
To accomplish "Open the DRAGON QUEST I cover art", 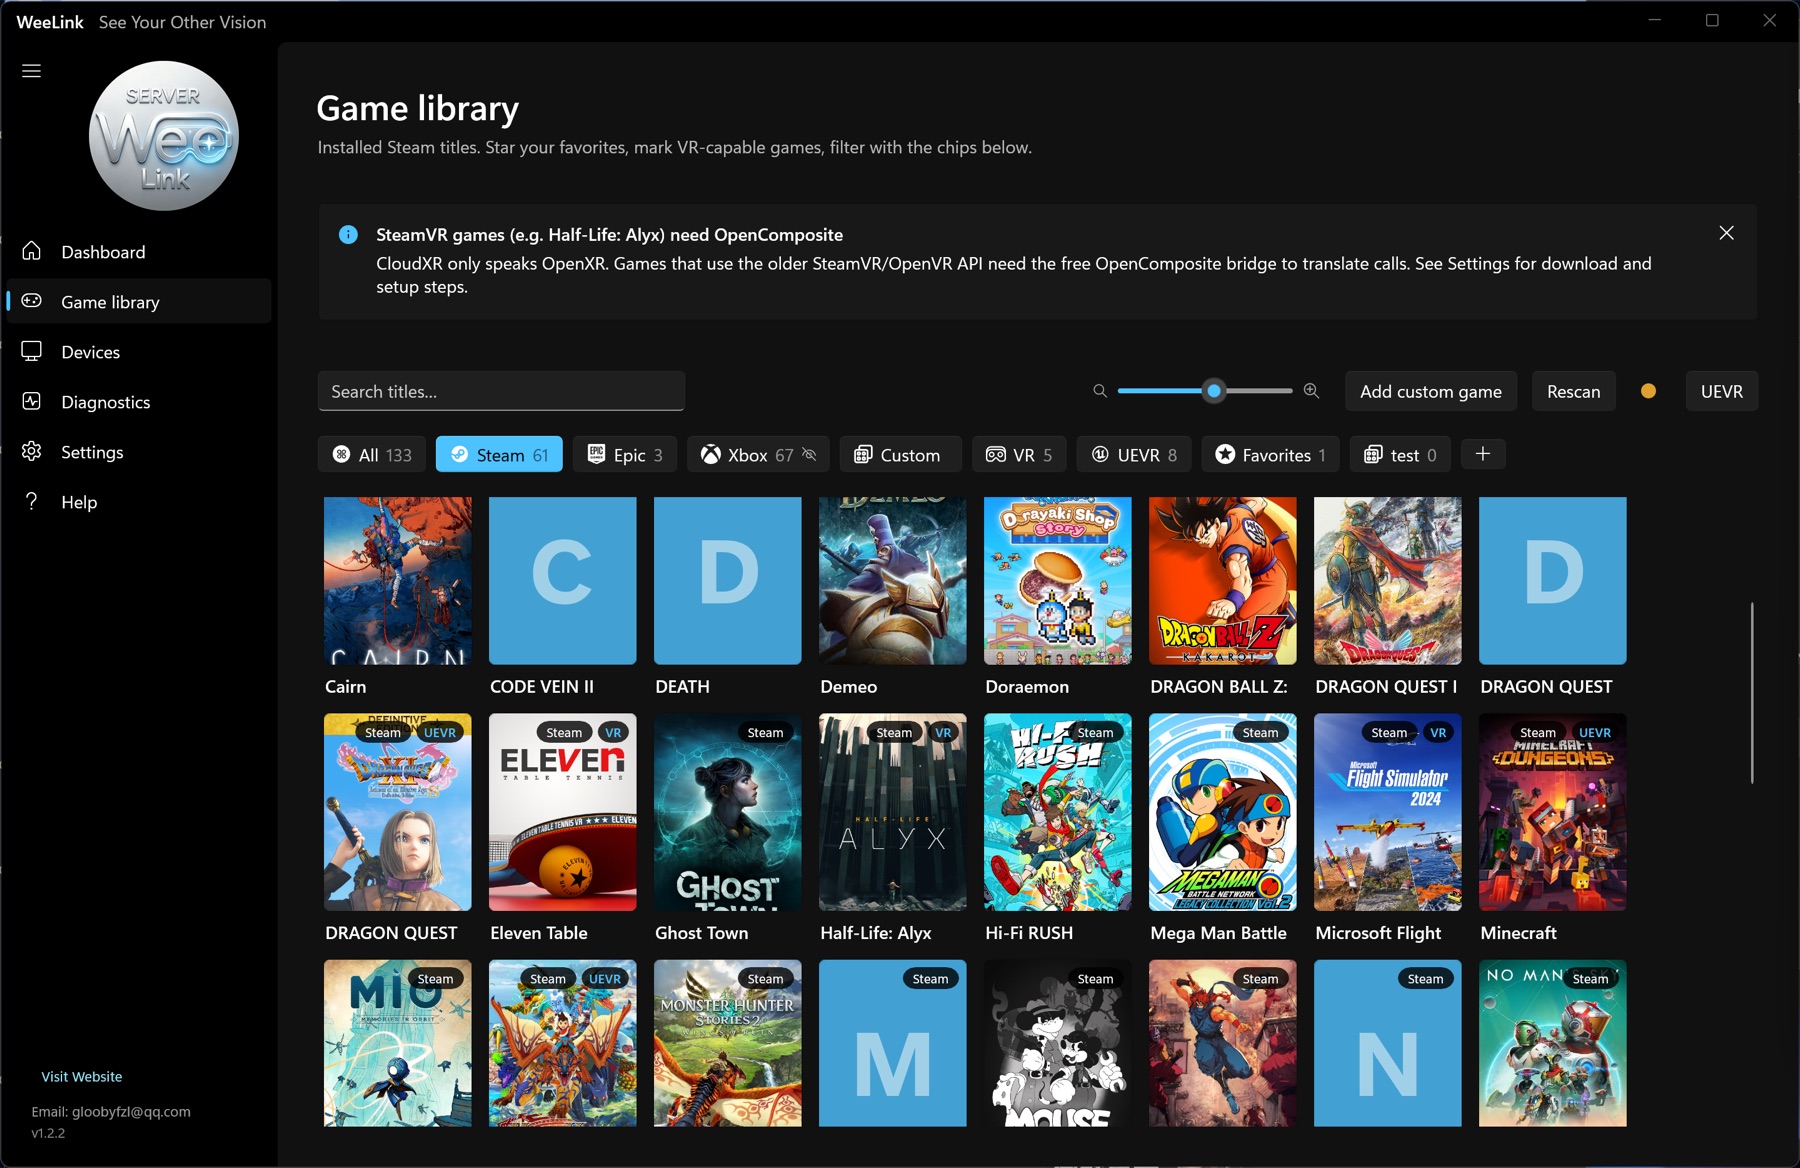I will coord(1388,580).
